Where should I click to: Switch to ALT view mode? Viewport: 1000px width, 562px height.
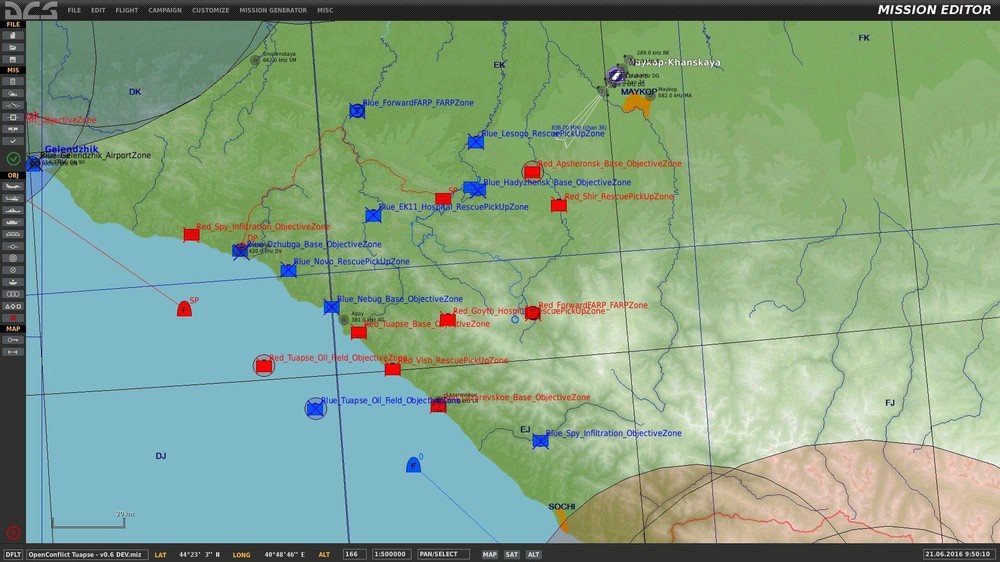point(534,554)
